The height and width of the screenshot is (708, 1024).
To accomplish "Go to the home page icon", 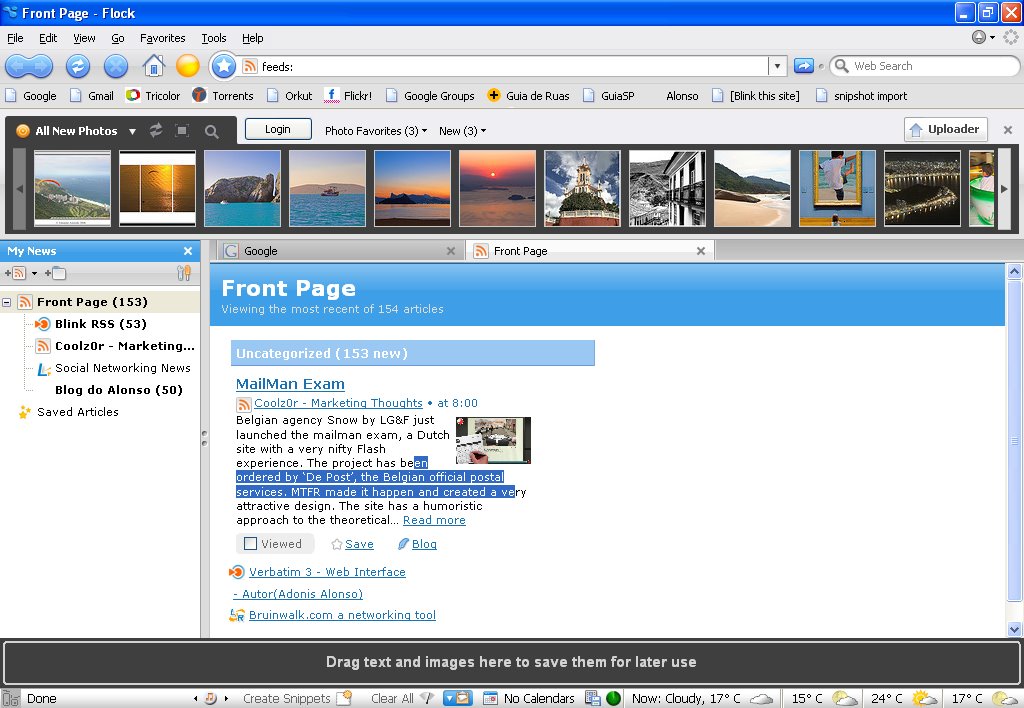I will (153, 66).
